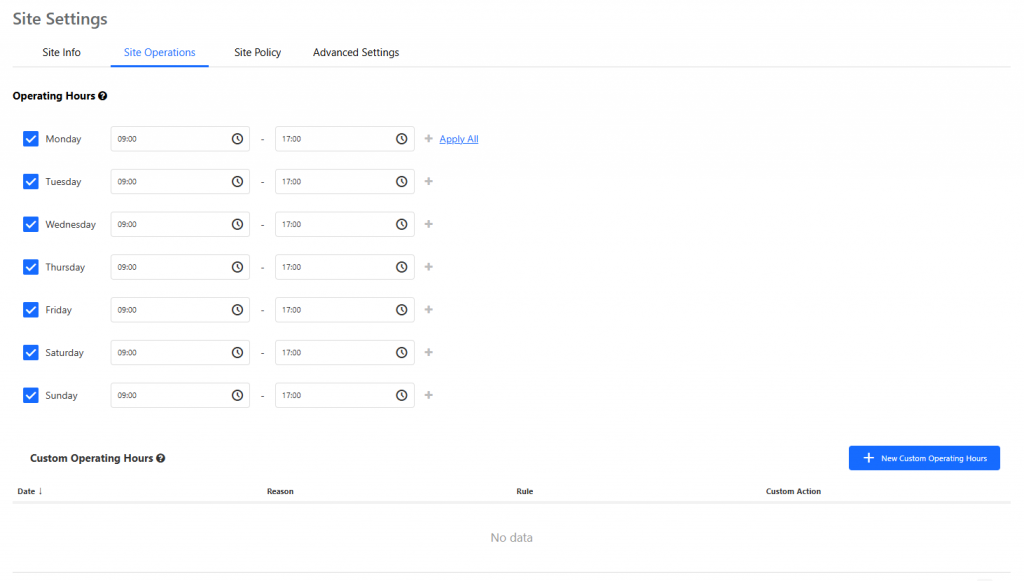Click Wednesday 17:00 end time field
Screen dimensions: 1024x581
(345, 225)
